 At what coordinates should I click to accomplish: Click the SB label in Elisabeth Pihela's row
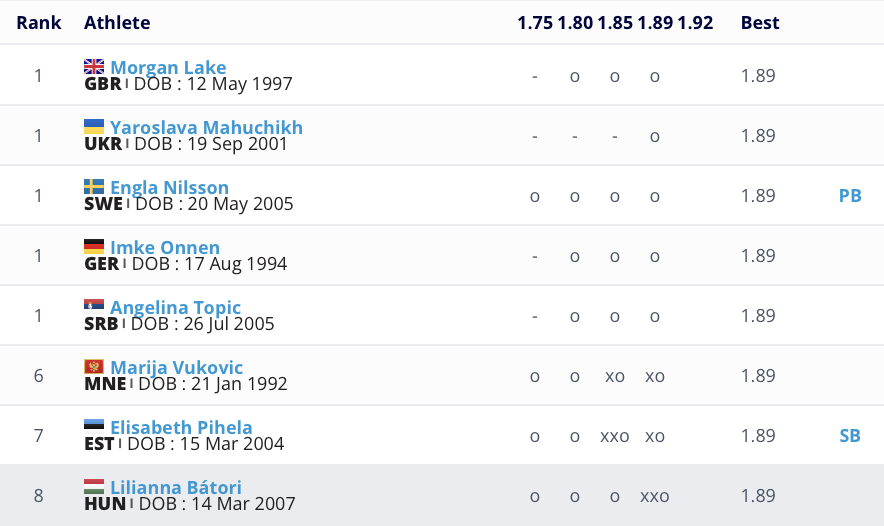click(850, 436)
